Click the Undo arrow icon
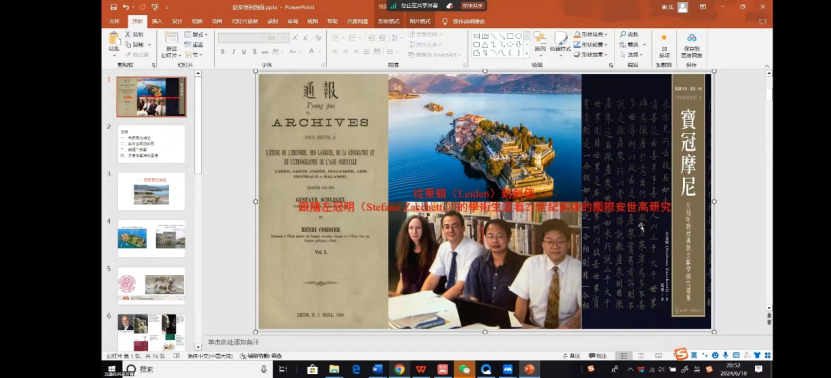This screenshot has width=831, height=378. point(126,7)
